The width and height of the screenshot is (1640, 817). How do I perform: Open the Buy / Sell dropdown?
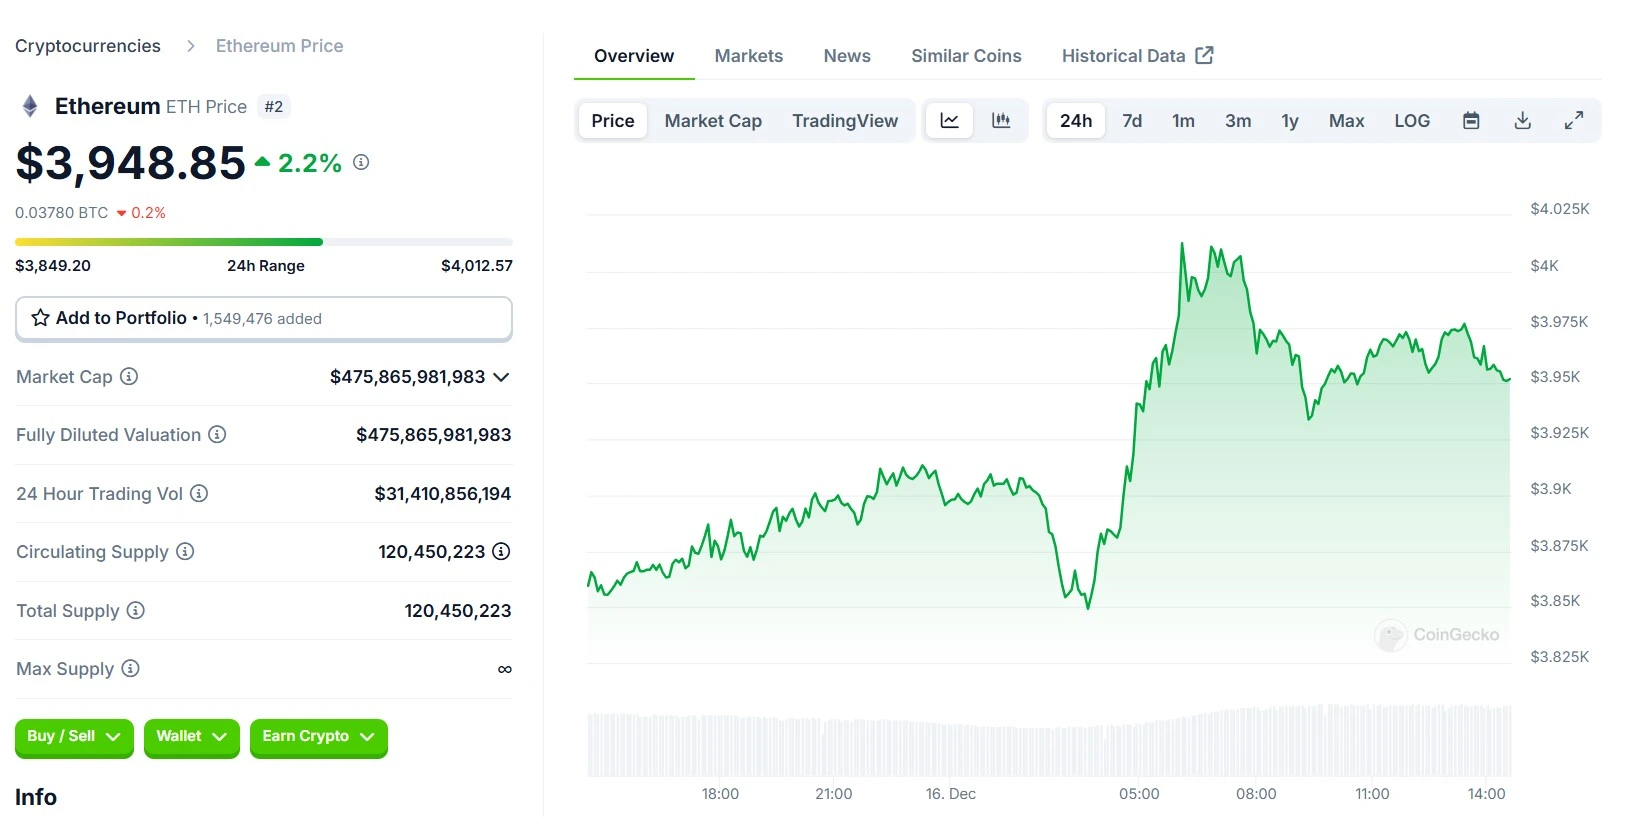(74, 737)
